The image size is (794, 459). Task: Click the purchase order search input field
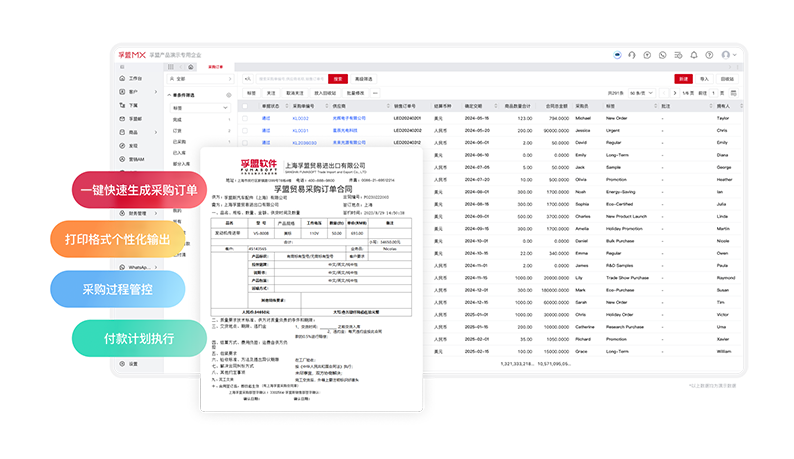pyautogui.click(x=290, y=78)
